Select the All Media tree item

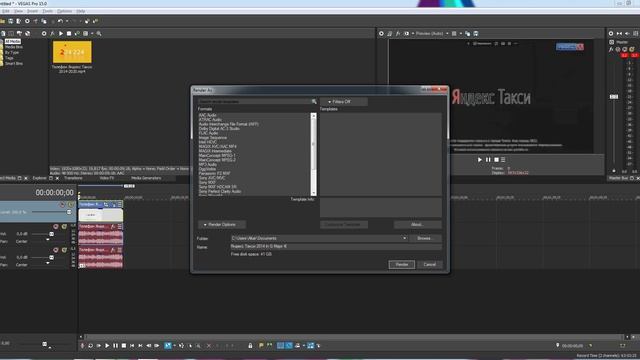[13, 42]
